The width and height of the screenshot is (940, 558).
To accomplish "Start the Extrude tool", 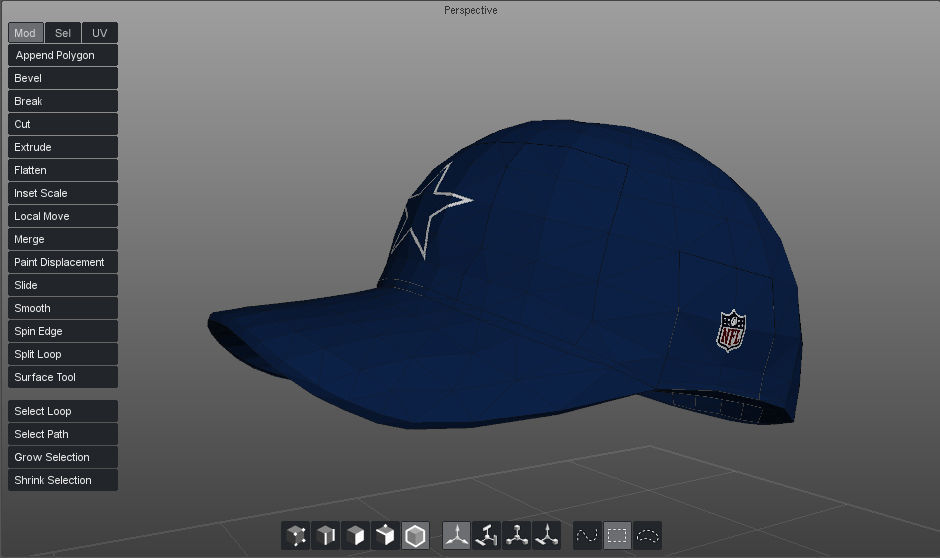I will click(63, 147).
